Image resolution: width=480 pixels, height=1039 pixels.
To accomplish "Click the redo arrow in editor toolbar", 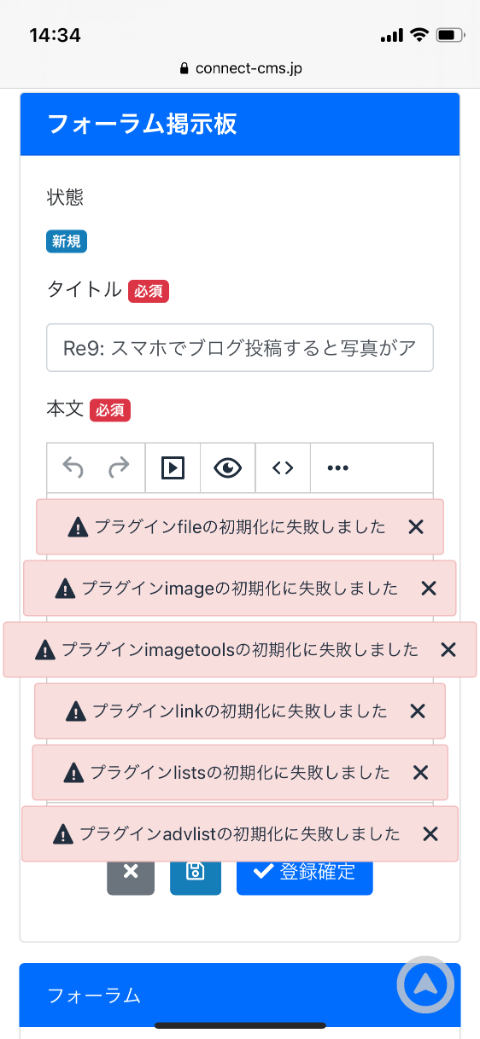I will click(x=119, y=468).
